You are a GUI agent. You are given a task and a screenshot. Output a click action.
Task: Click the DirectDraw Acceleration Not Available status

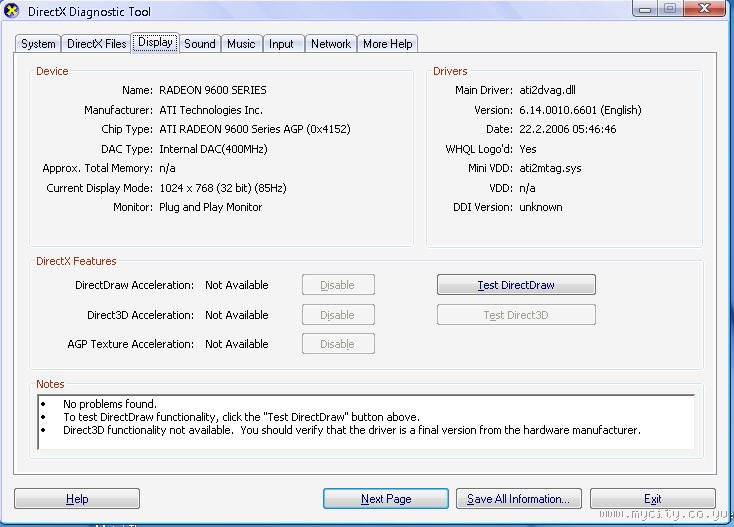pyautogui.click(x=237, y=285)
